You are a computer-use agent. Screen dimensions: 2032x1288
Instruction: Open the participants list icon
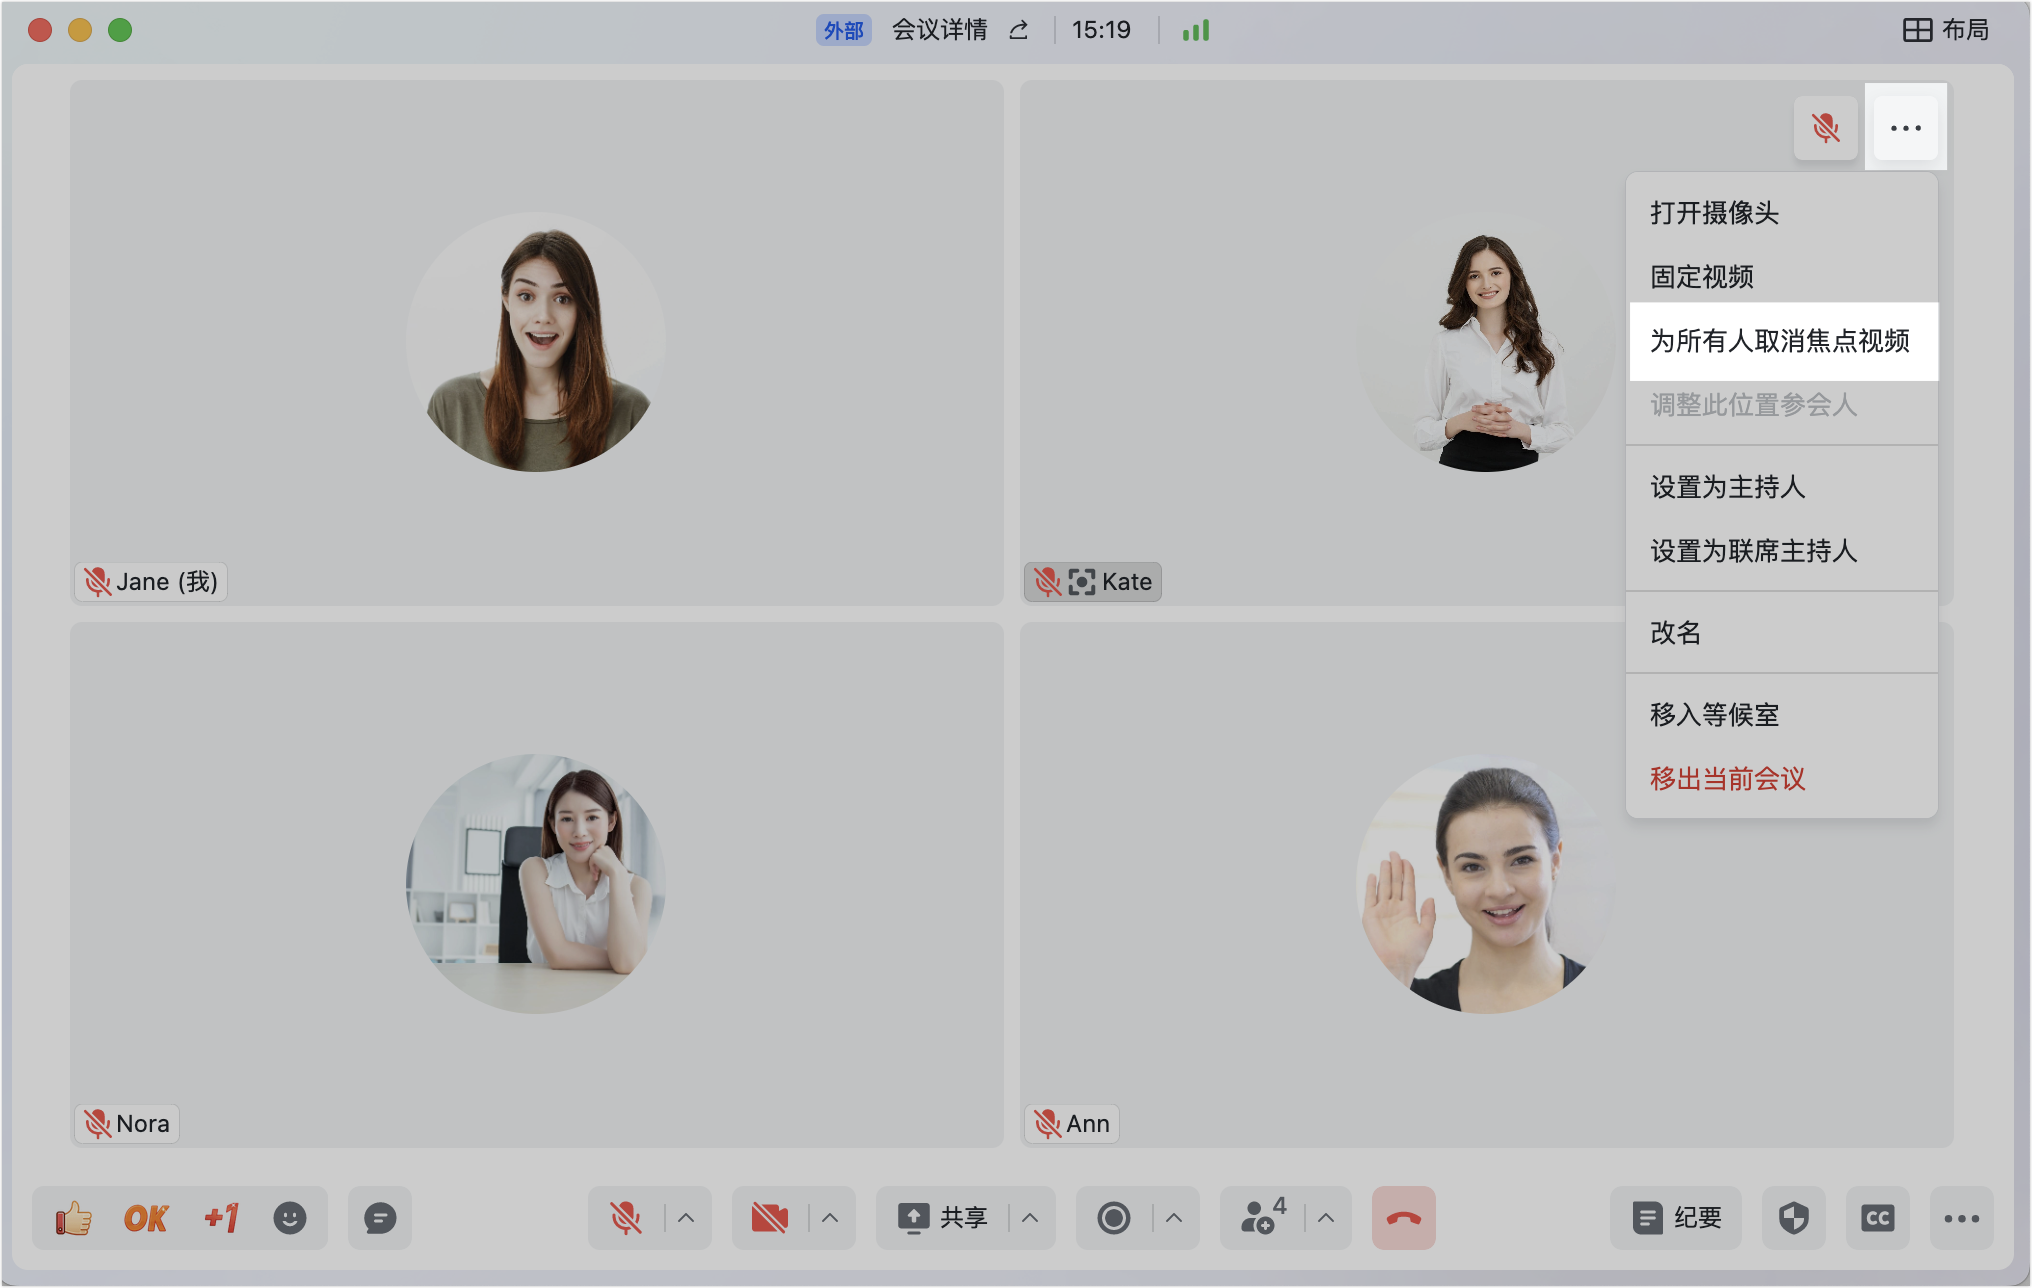(1258, 1218)
